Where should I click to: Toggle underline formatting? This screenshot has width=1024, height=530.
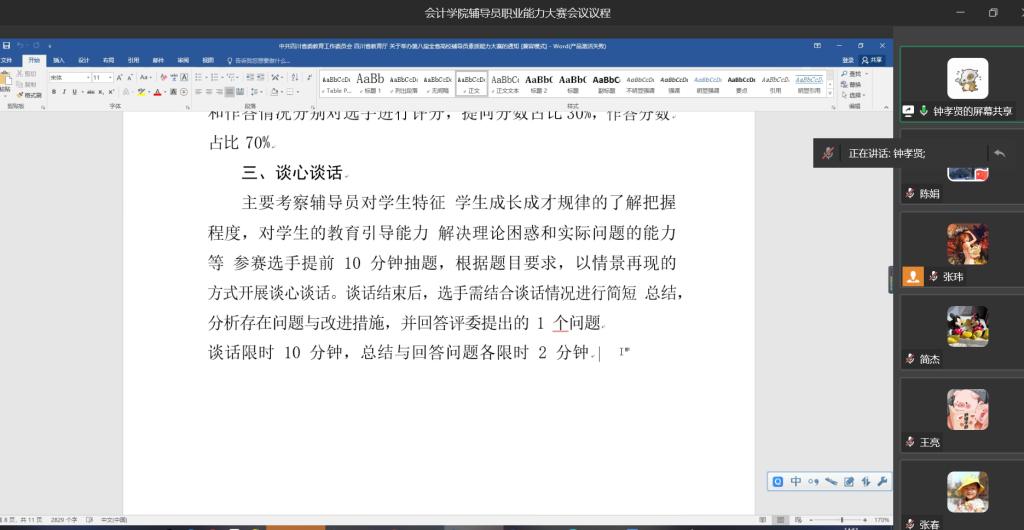pos(74,92)
